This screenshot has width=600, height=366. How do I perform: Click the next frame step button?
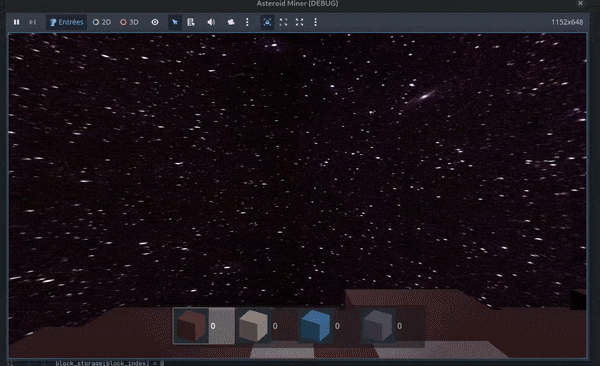click(x=33, y=22)
